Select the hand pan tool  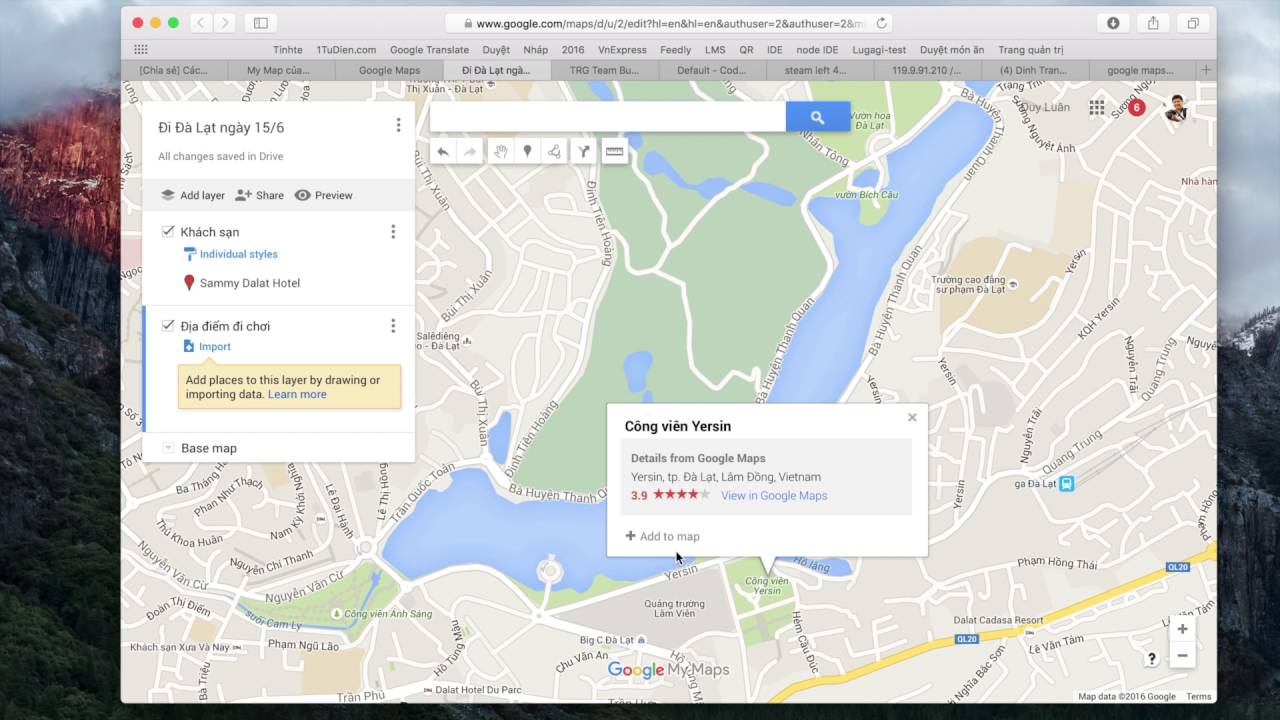[x=500, y=152]
